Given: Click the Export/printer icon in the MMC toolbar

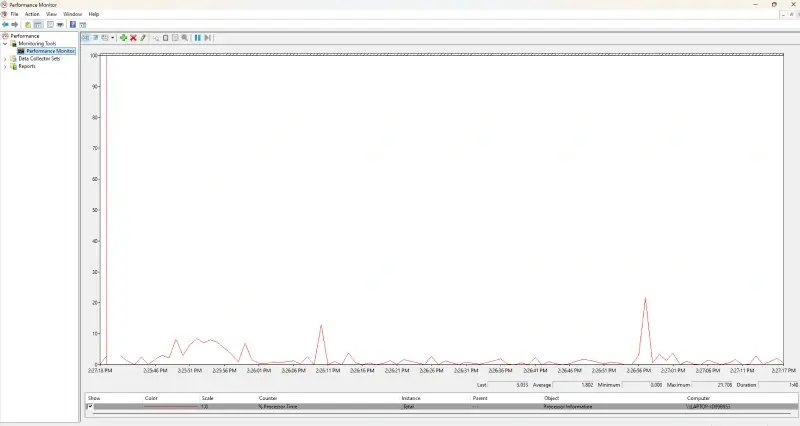Looking at the screenshot, I should click(60, 24).
